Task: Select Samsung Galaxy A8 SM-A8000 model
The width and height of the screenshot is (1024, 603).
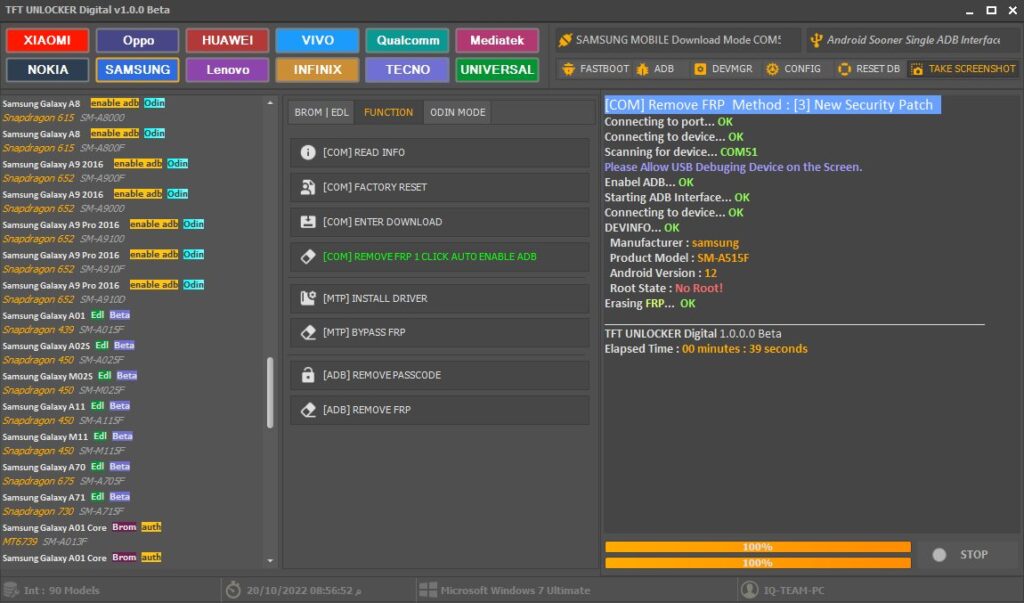Action: [133, 110]
